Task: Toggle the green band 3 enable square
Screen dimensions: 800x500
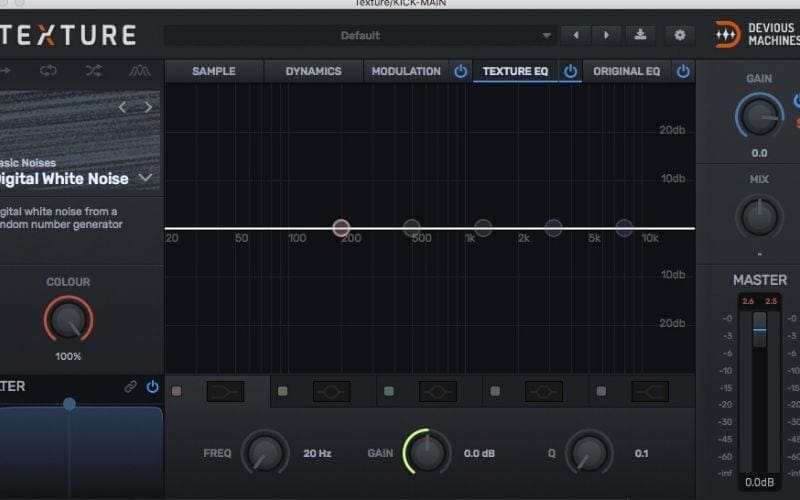Action: coord(389,391)
